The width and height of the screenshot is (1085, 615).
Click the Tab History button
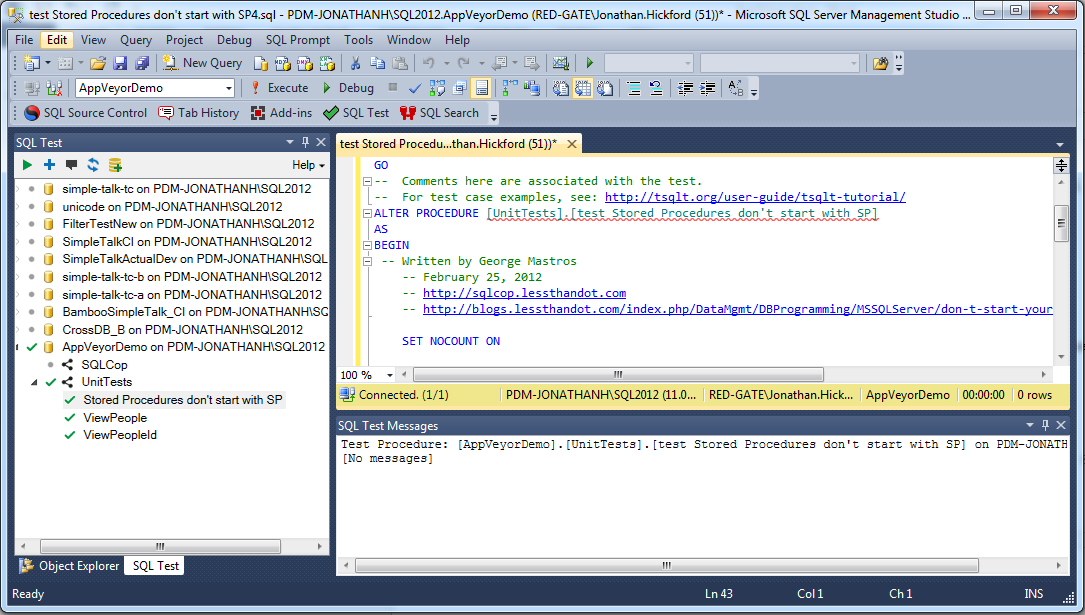[x=199, y=113]
